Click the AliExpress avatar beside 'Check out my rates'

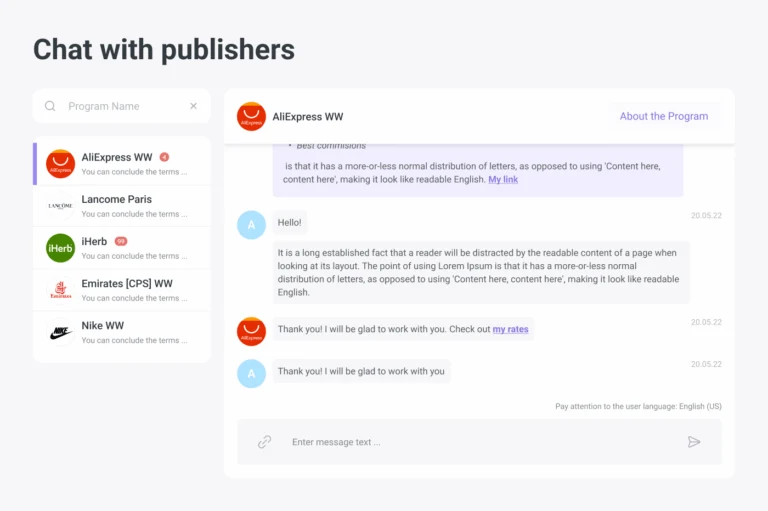coord(251,331)
